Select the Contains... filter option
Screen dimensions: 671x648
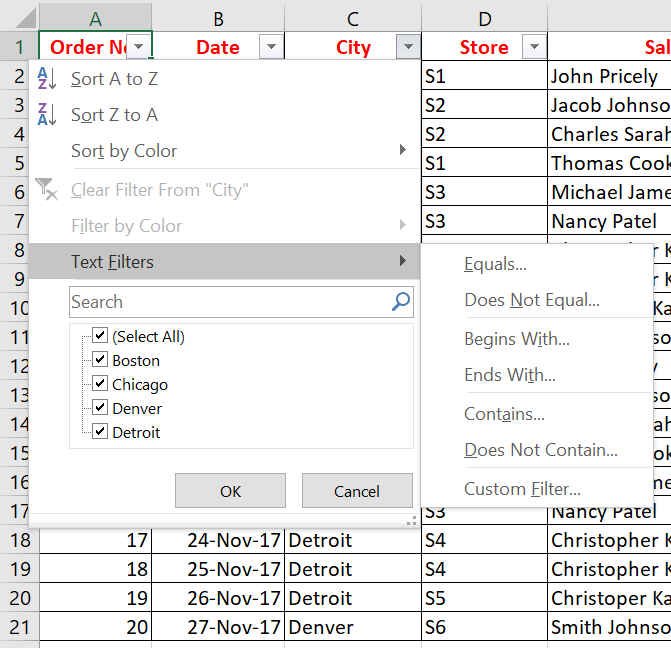click(x=504, y=414)
